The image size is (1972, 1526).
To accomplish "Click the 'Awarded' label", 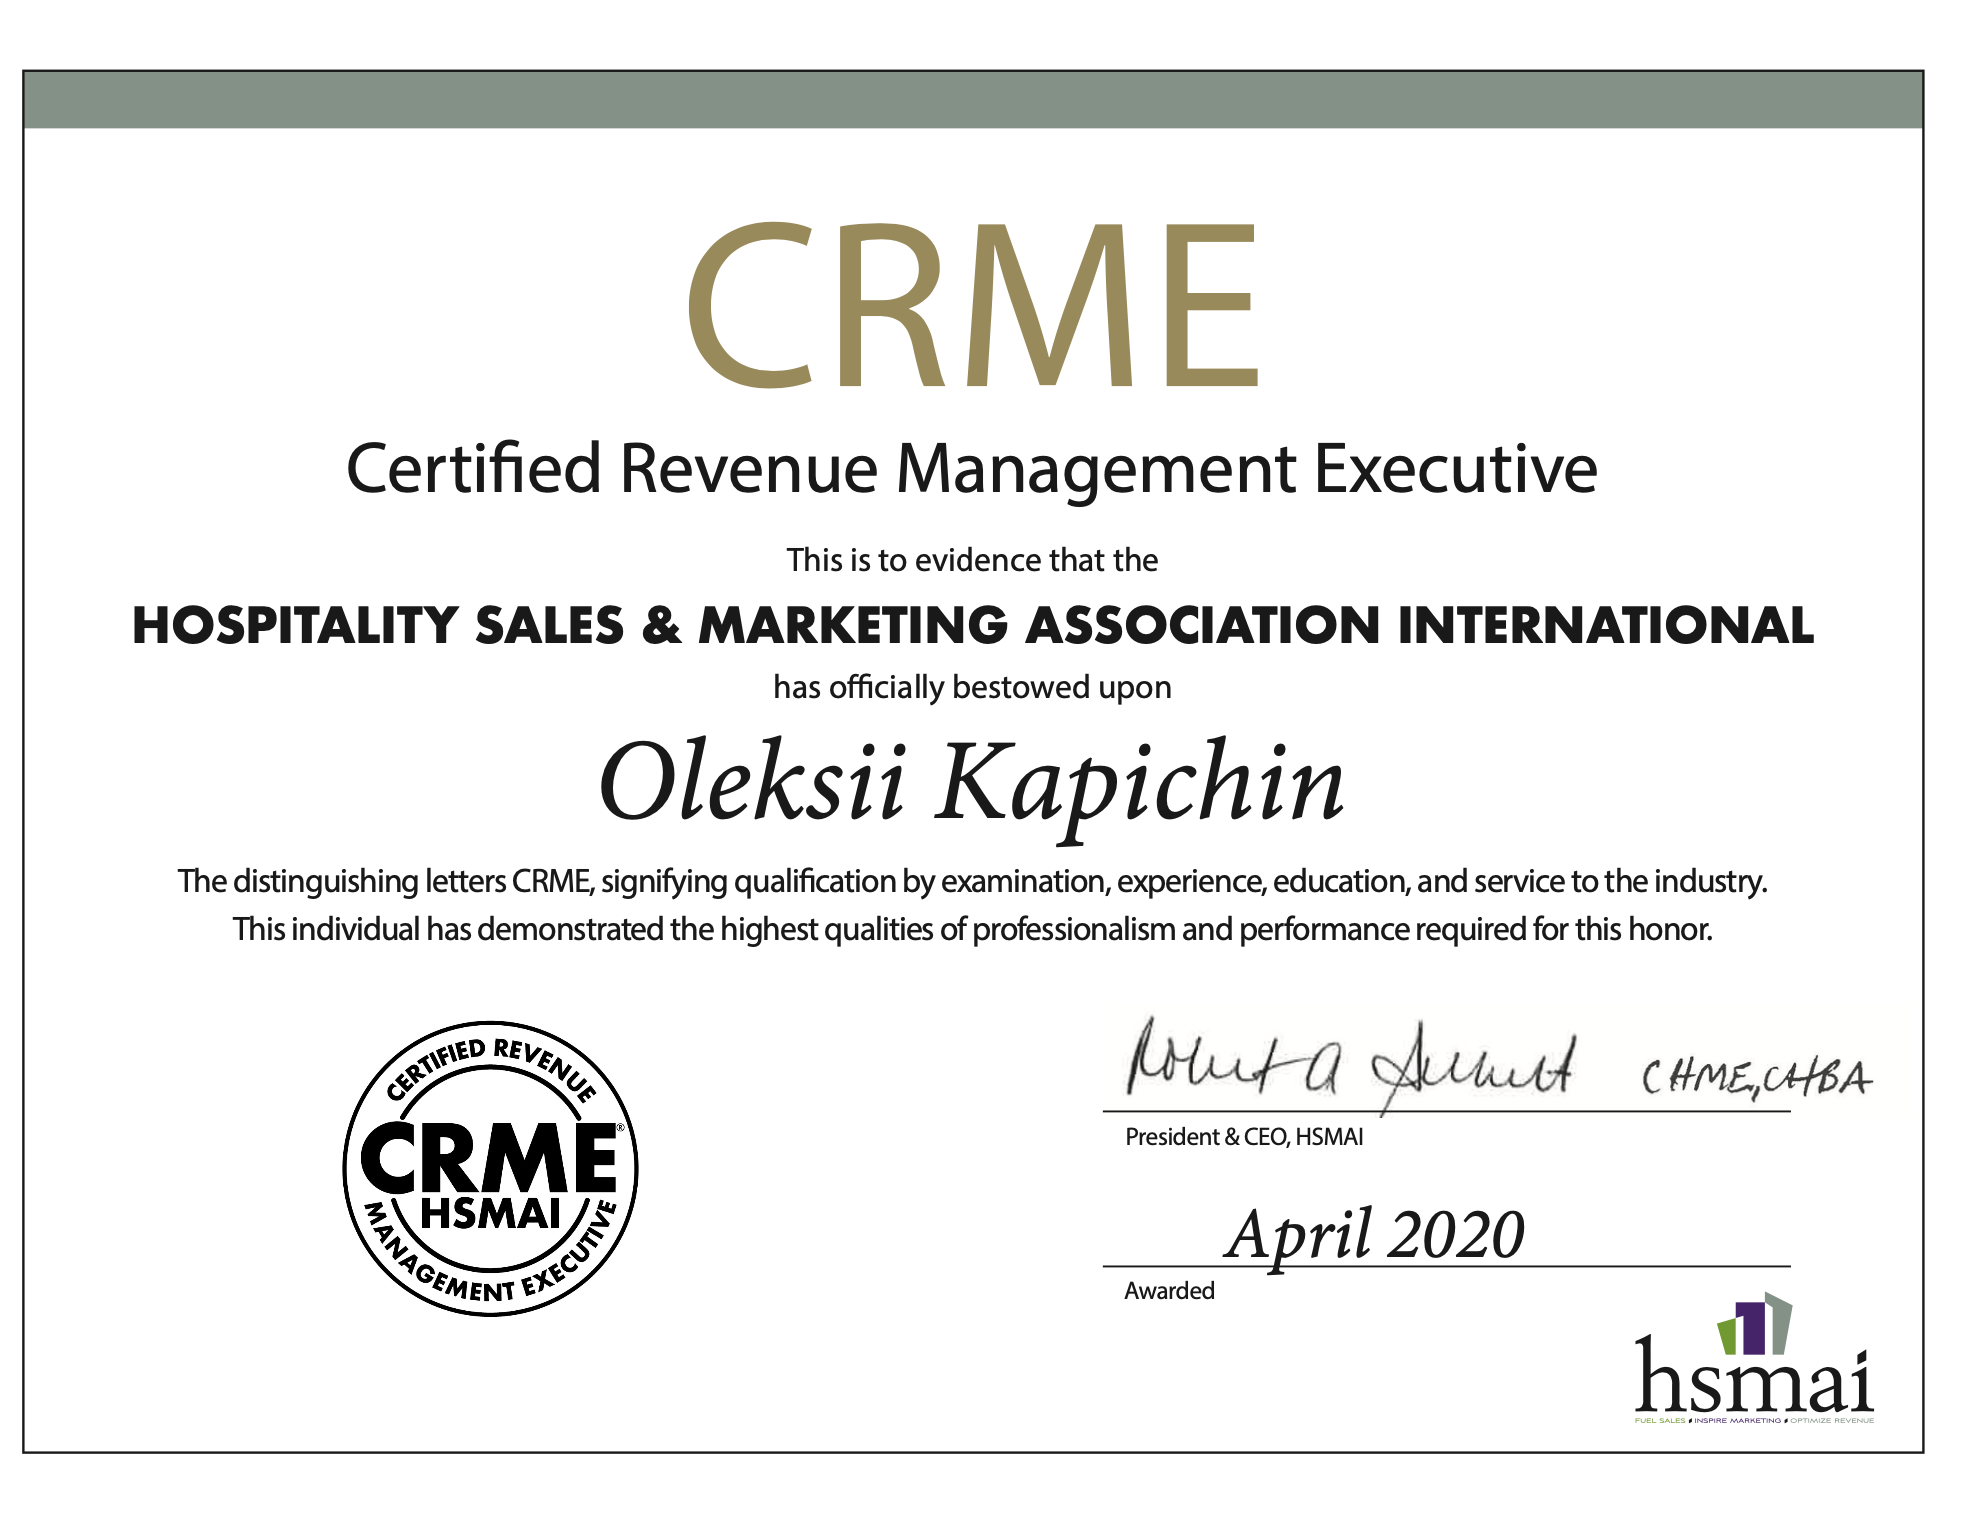I will (1169, 1291).
